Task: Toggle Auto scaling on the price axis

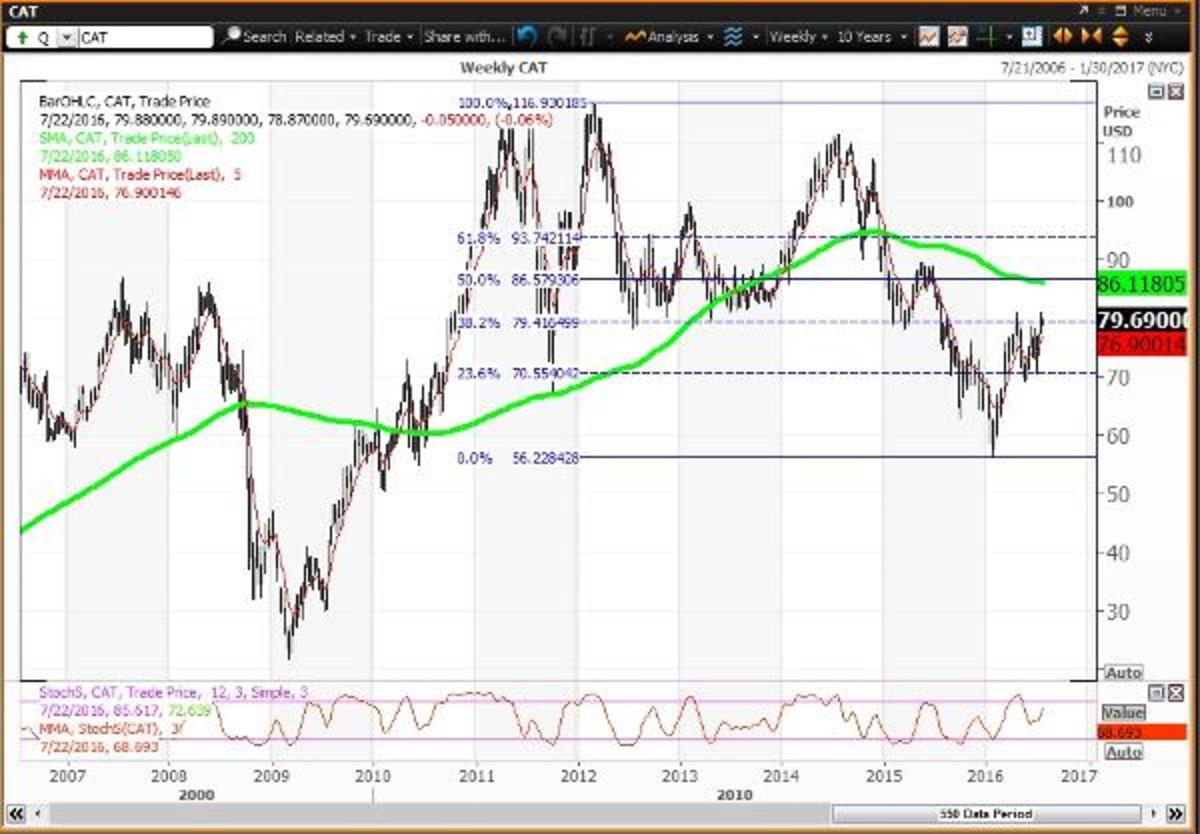Action: pyautogui.click(x=1122, y=671)
